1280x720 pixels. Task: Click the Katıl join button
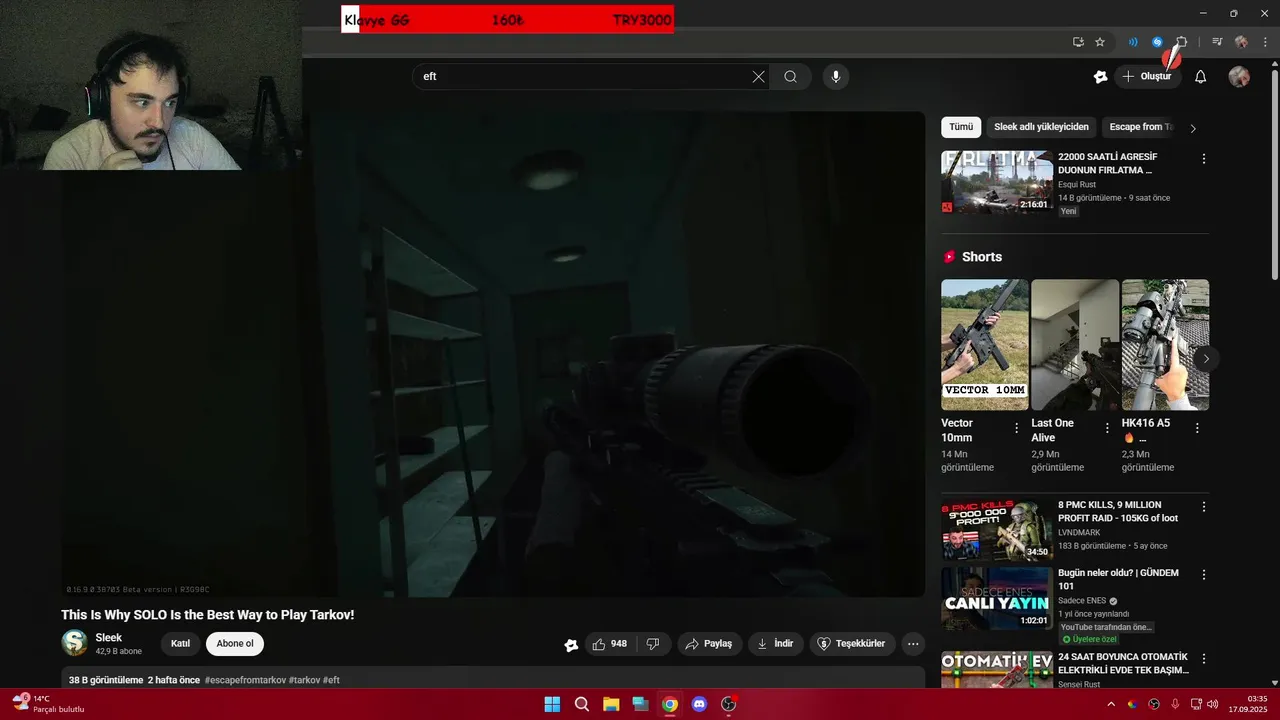pyautogui.click(x=180, y=644)
